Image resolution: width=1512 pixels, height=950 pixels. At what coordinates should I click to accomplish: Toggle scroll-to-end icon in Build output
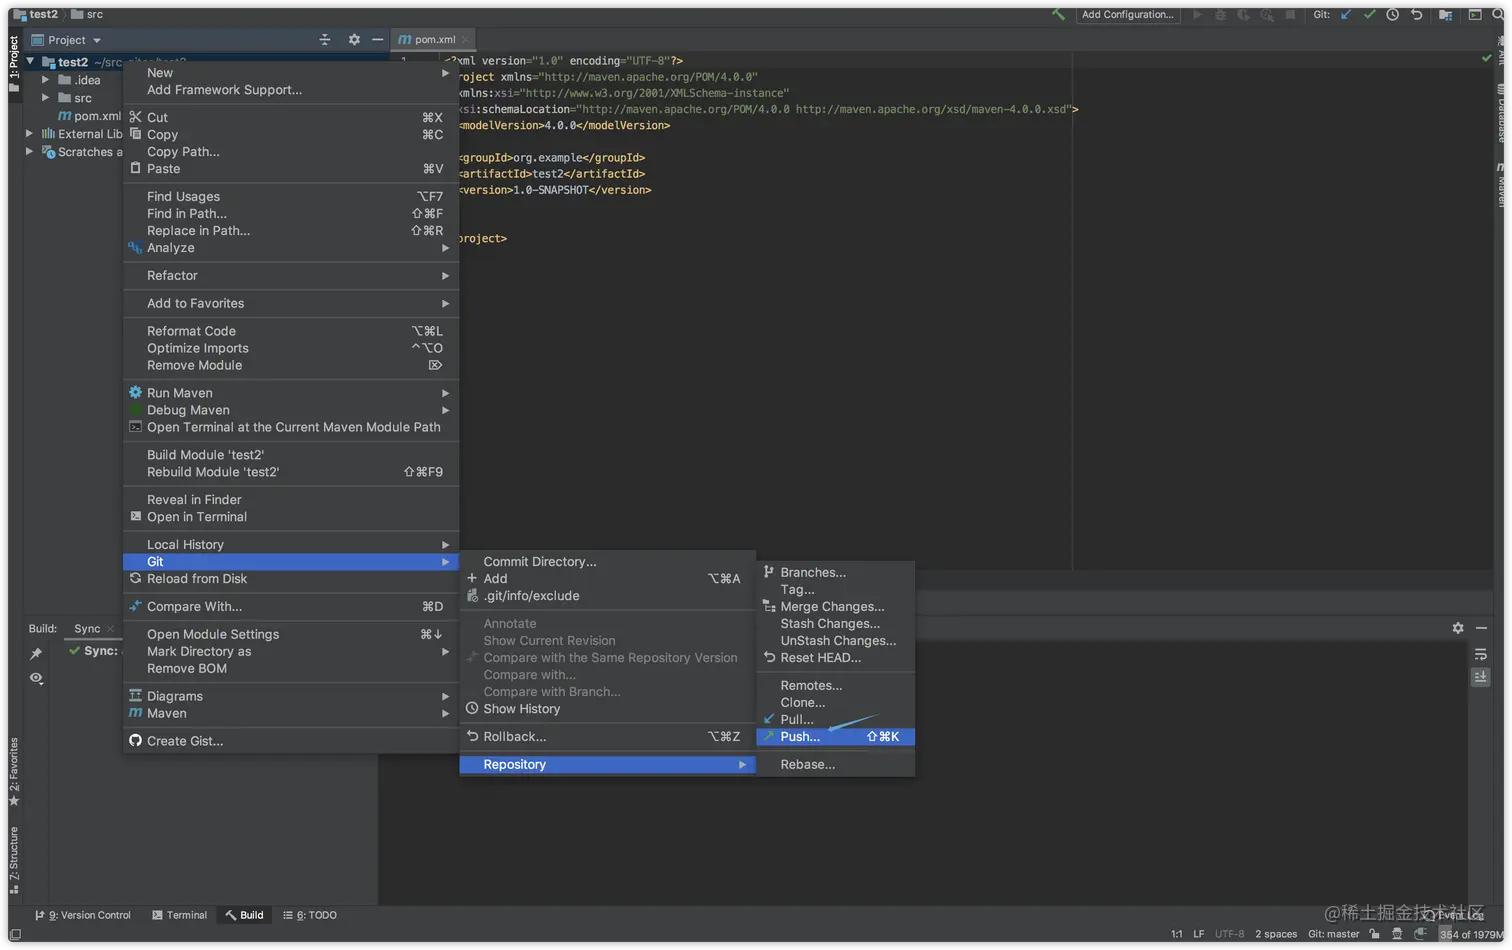1481,677
